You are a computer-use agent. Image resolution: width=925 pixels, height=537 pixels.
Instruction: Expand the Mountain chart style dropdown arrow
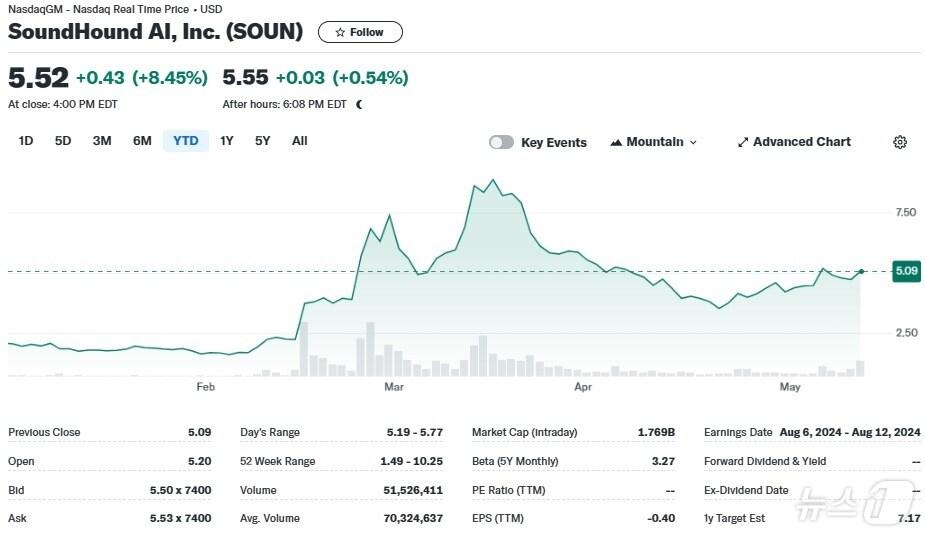pyautogui.click(x=693, y=142)
